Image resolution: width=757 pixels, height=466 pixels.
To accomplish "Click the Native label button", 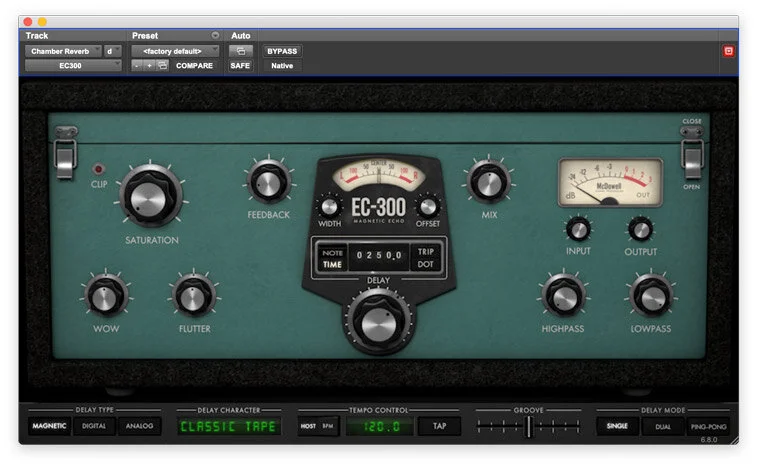I will [282, 66].
